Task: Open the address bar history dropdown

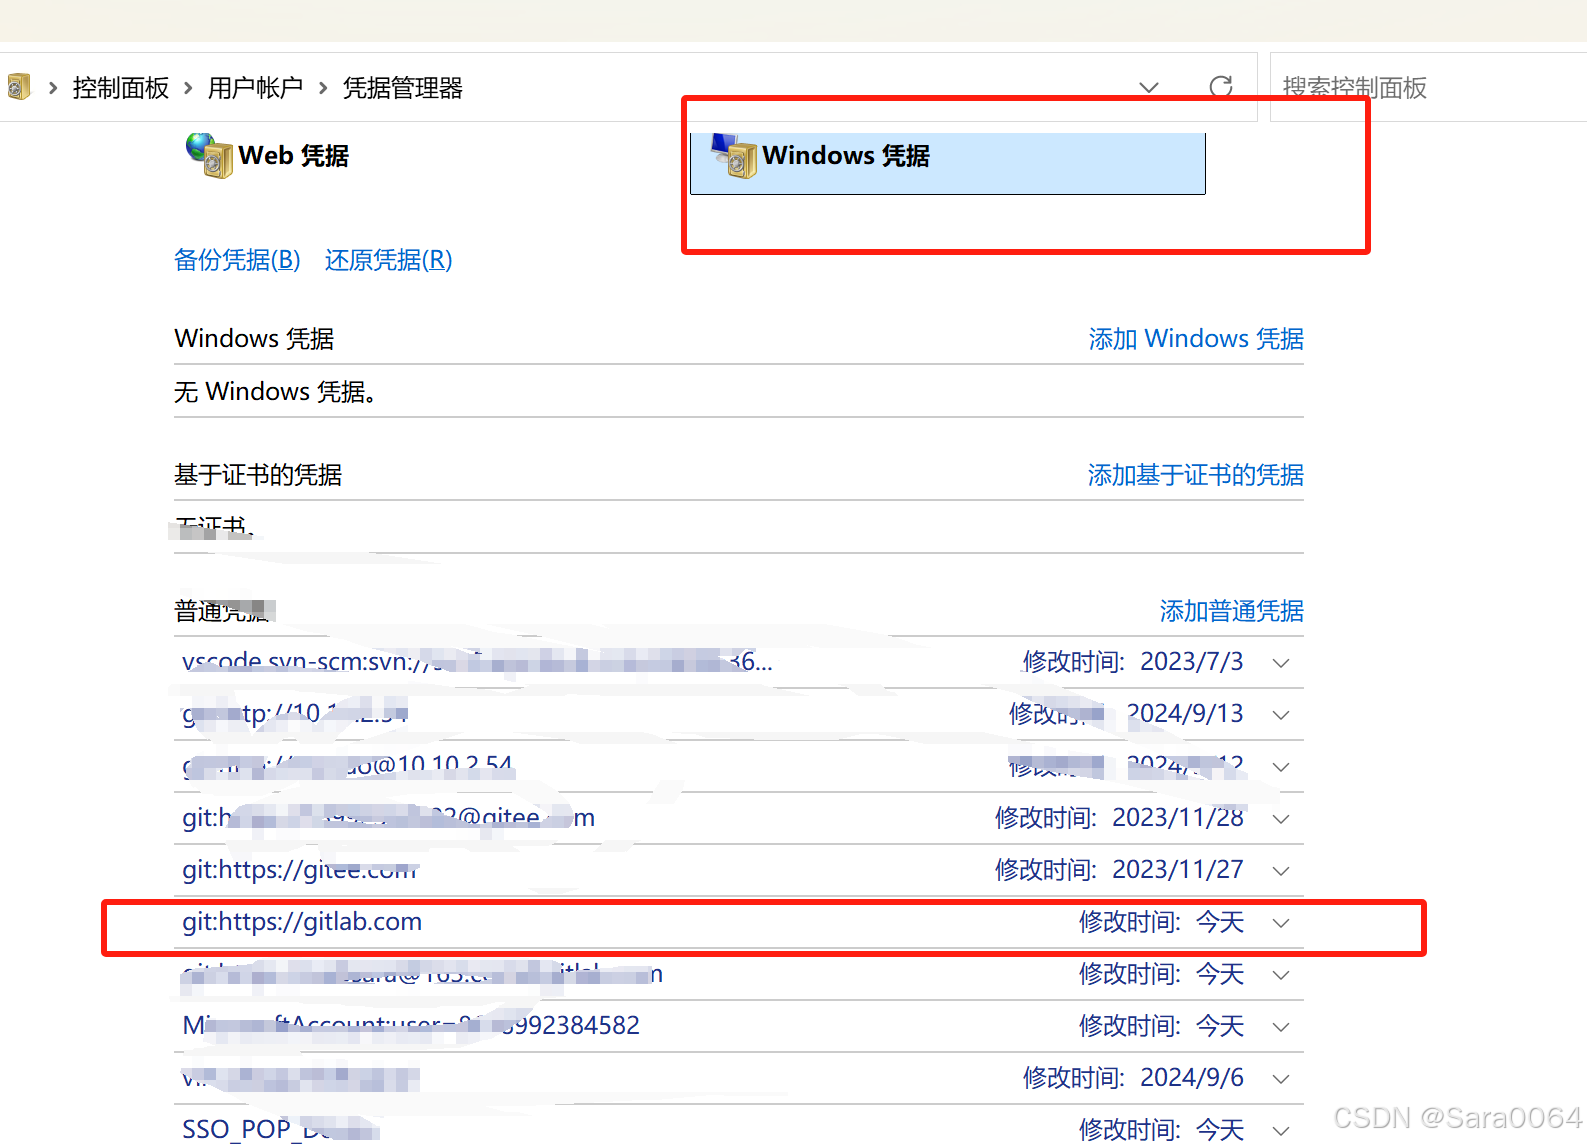Action: [1149, 87]
